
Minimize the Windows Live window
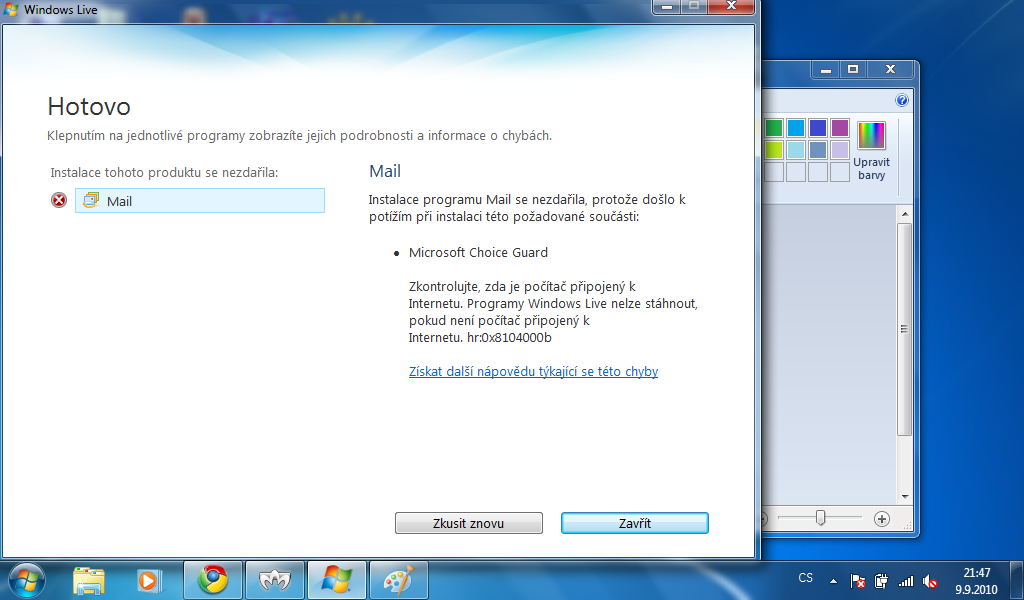pyautogui.click(x=667, y=7)
